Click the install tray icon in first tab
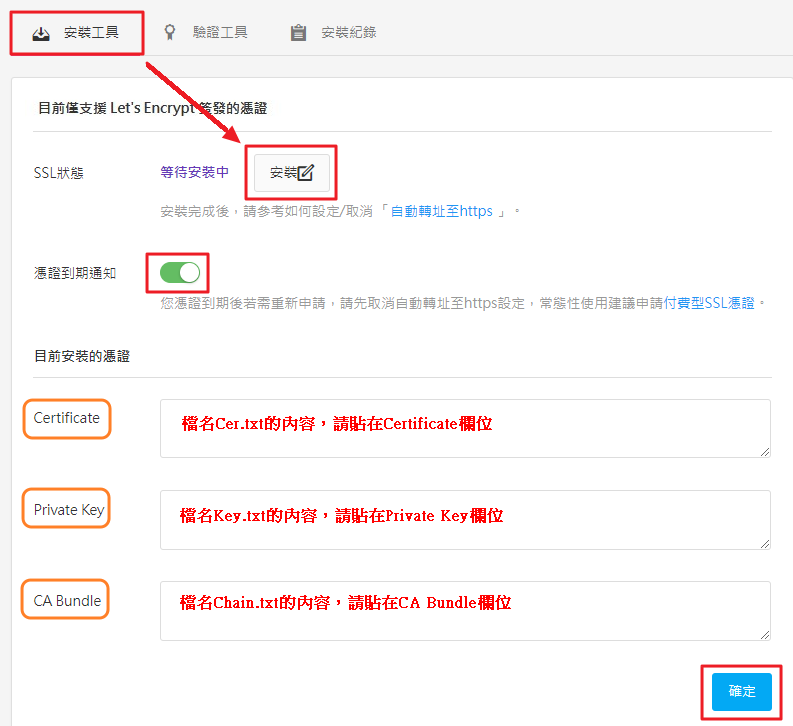Screen dimensions: 793x726 pyautogui.click(x=41, y=33)
